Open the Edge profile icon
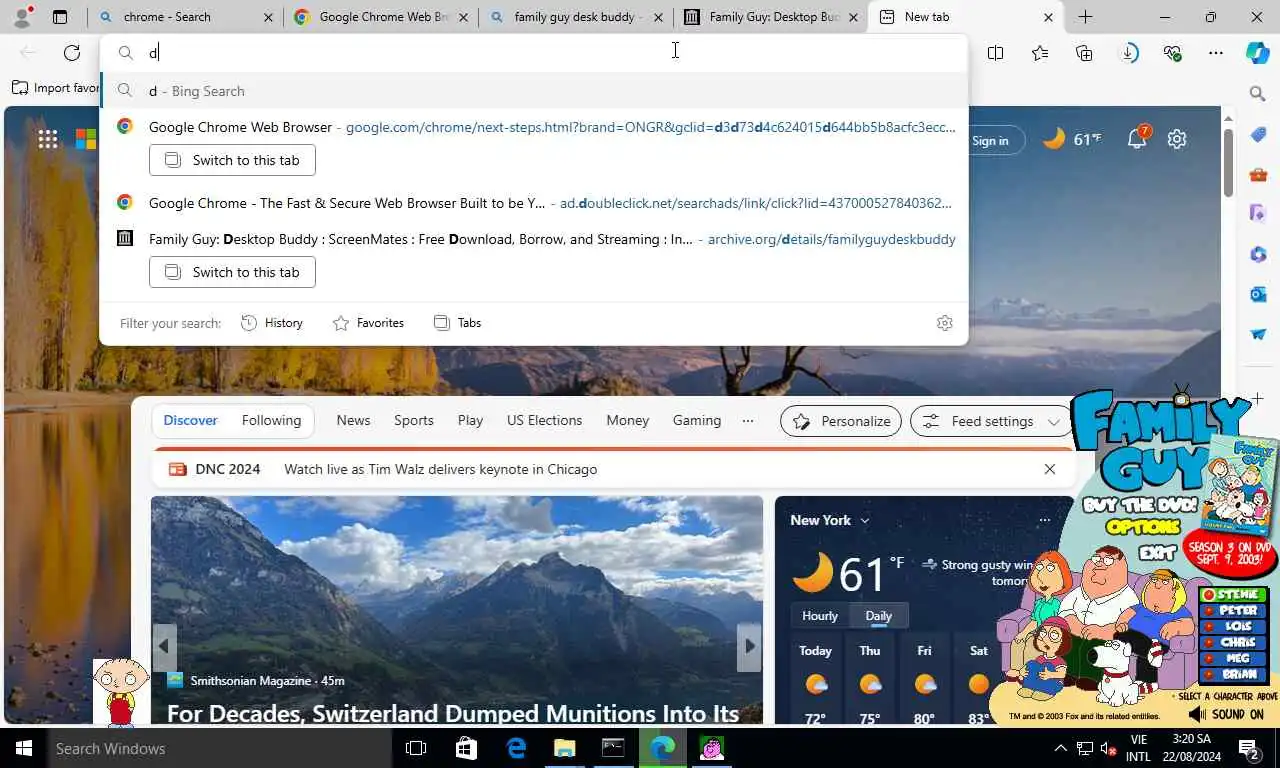 (x=21, y=16)
